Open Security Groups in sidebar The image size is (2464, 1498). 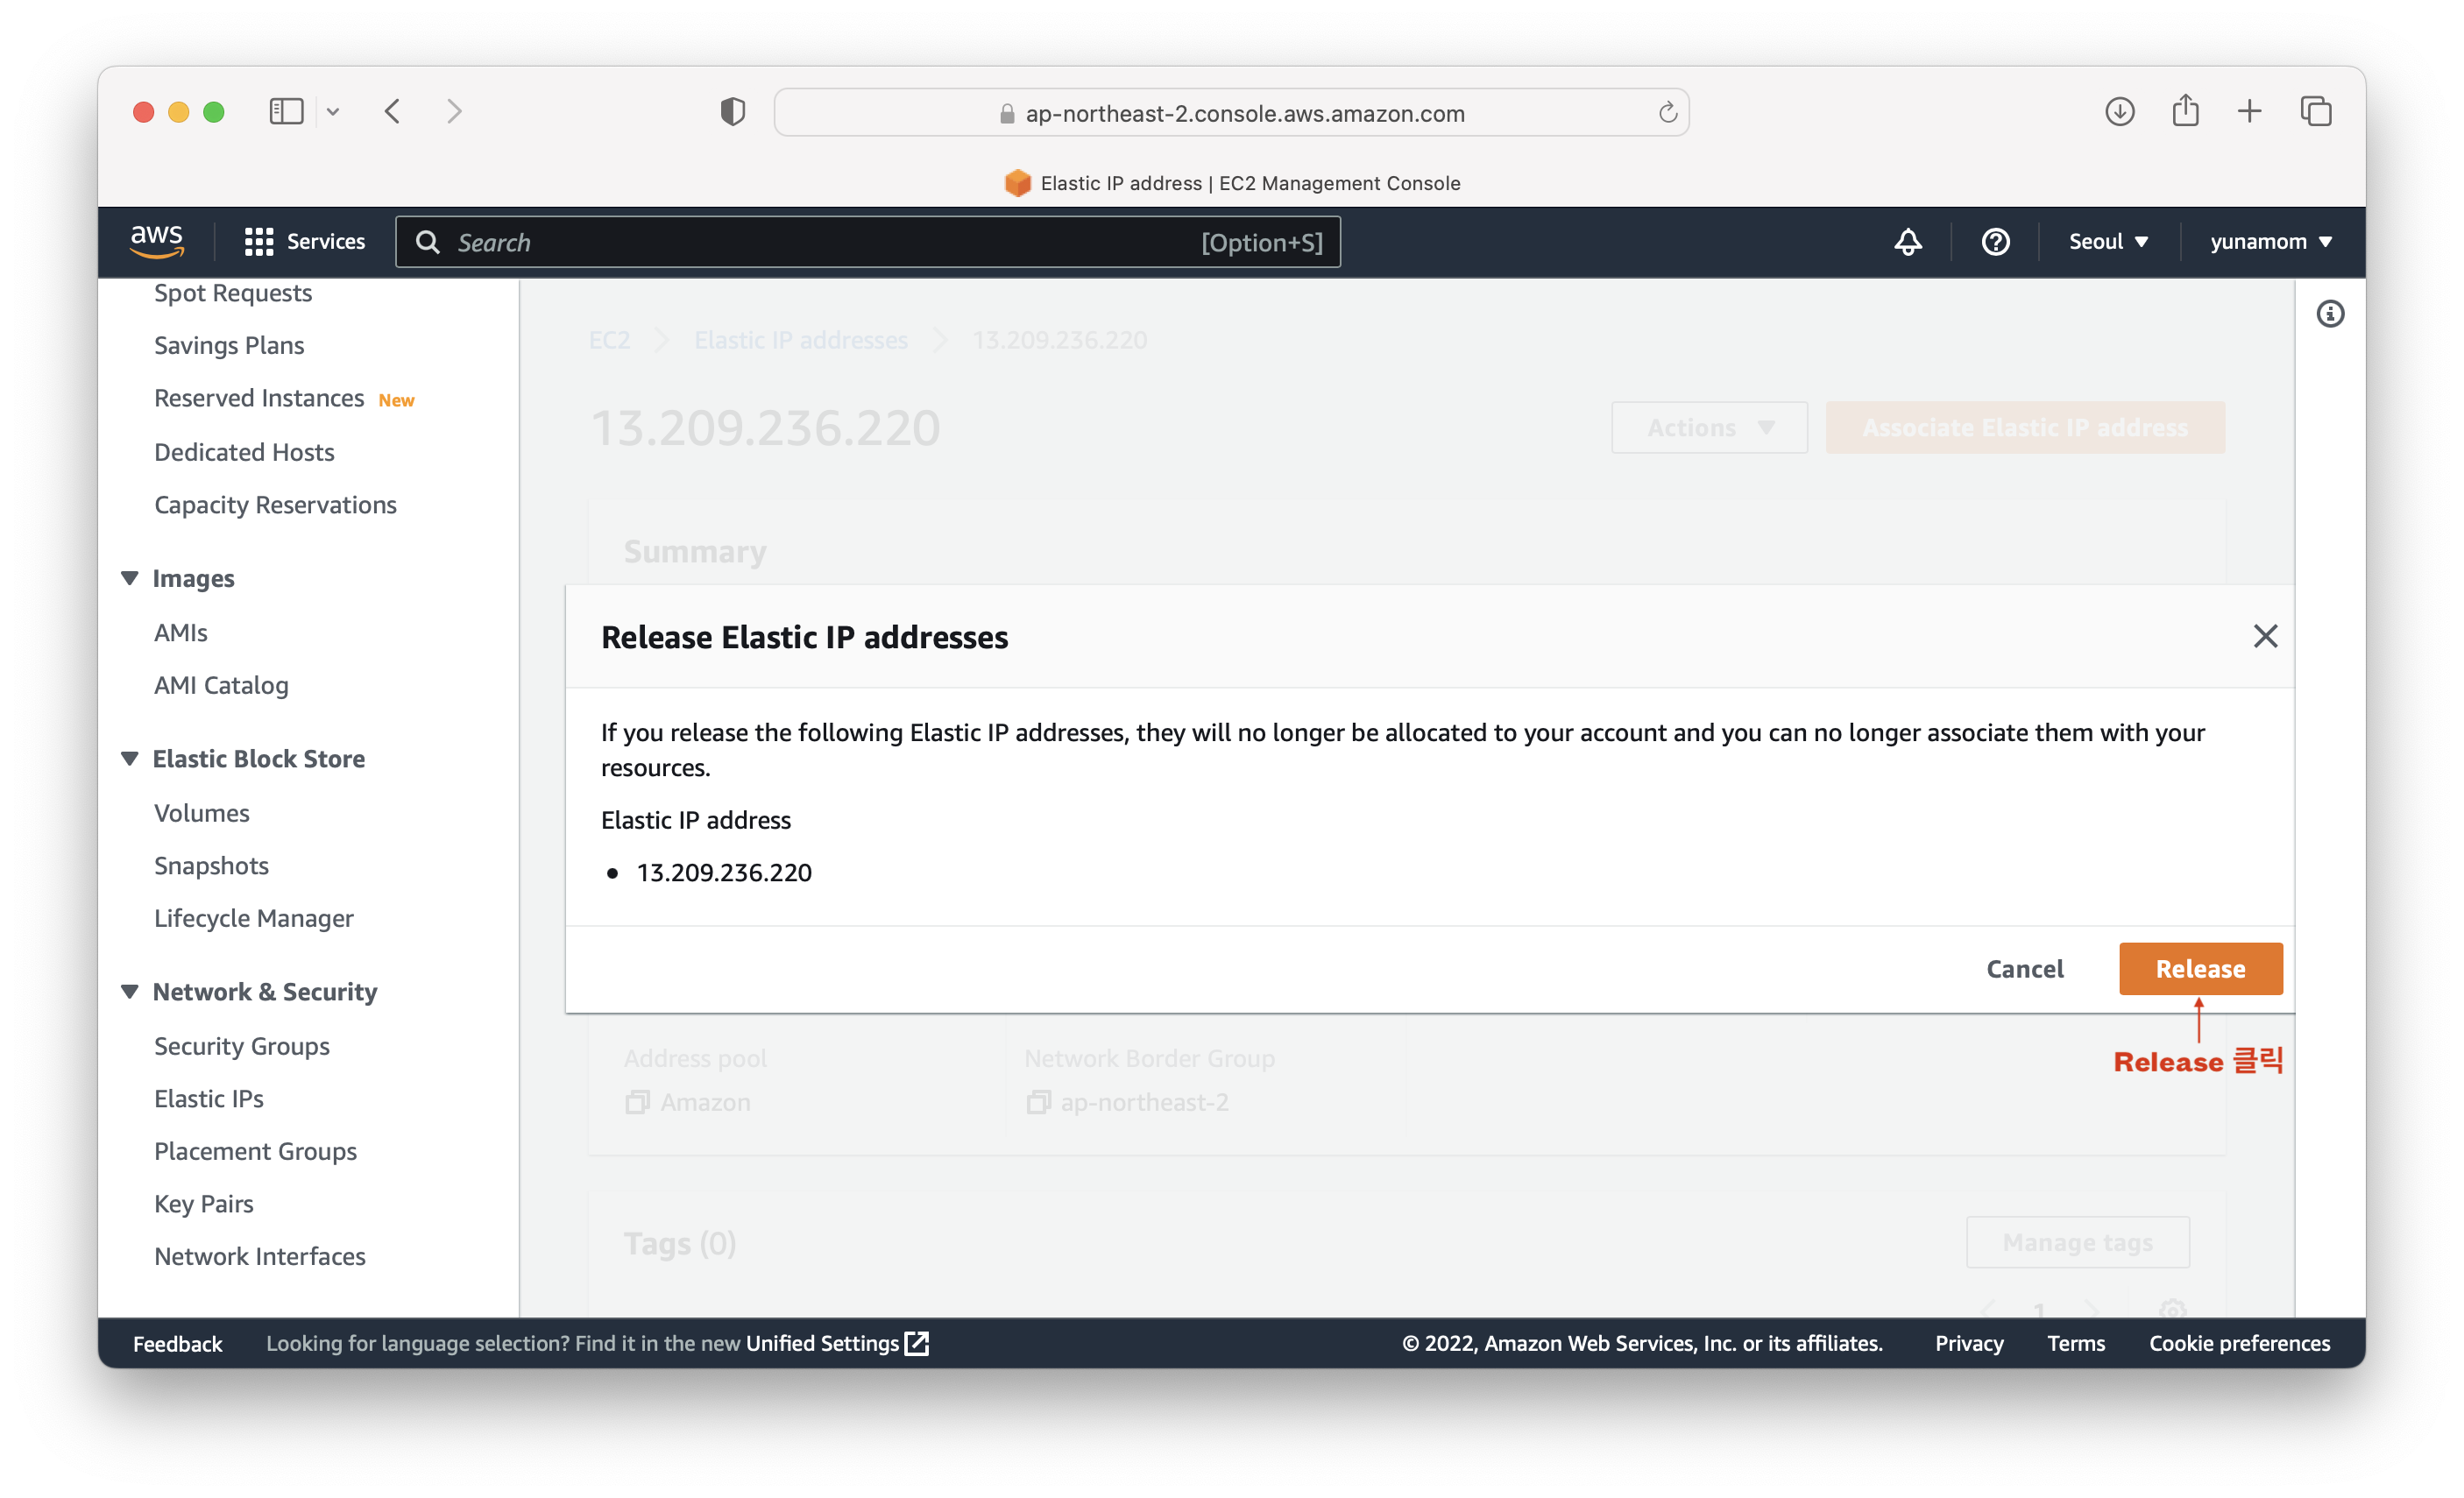242,1046
